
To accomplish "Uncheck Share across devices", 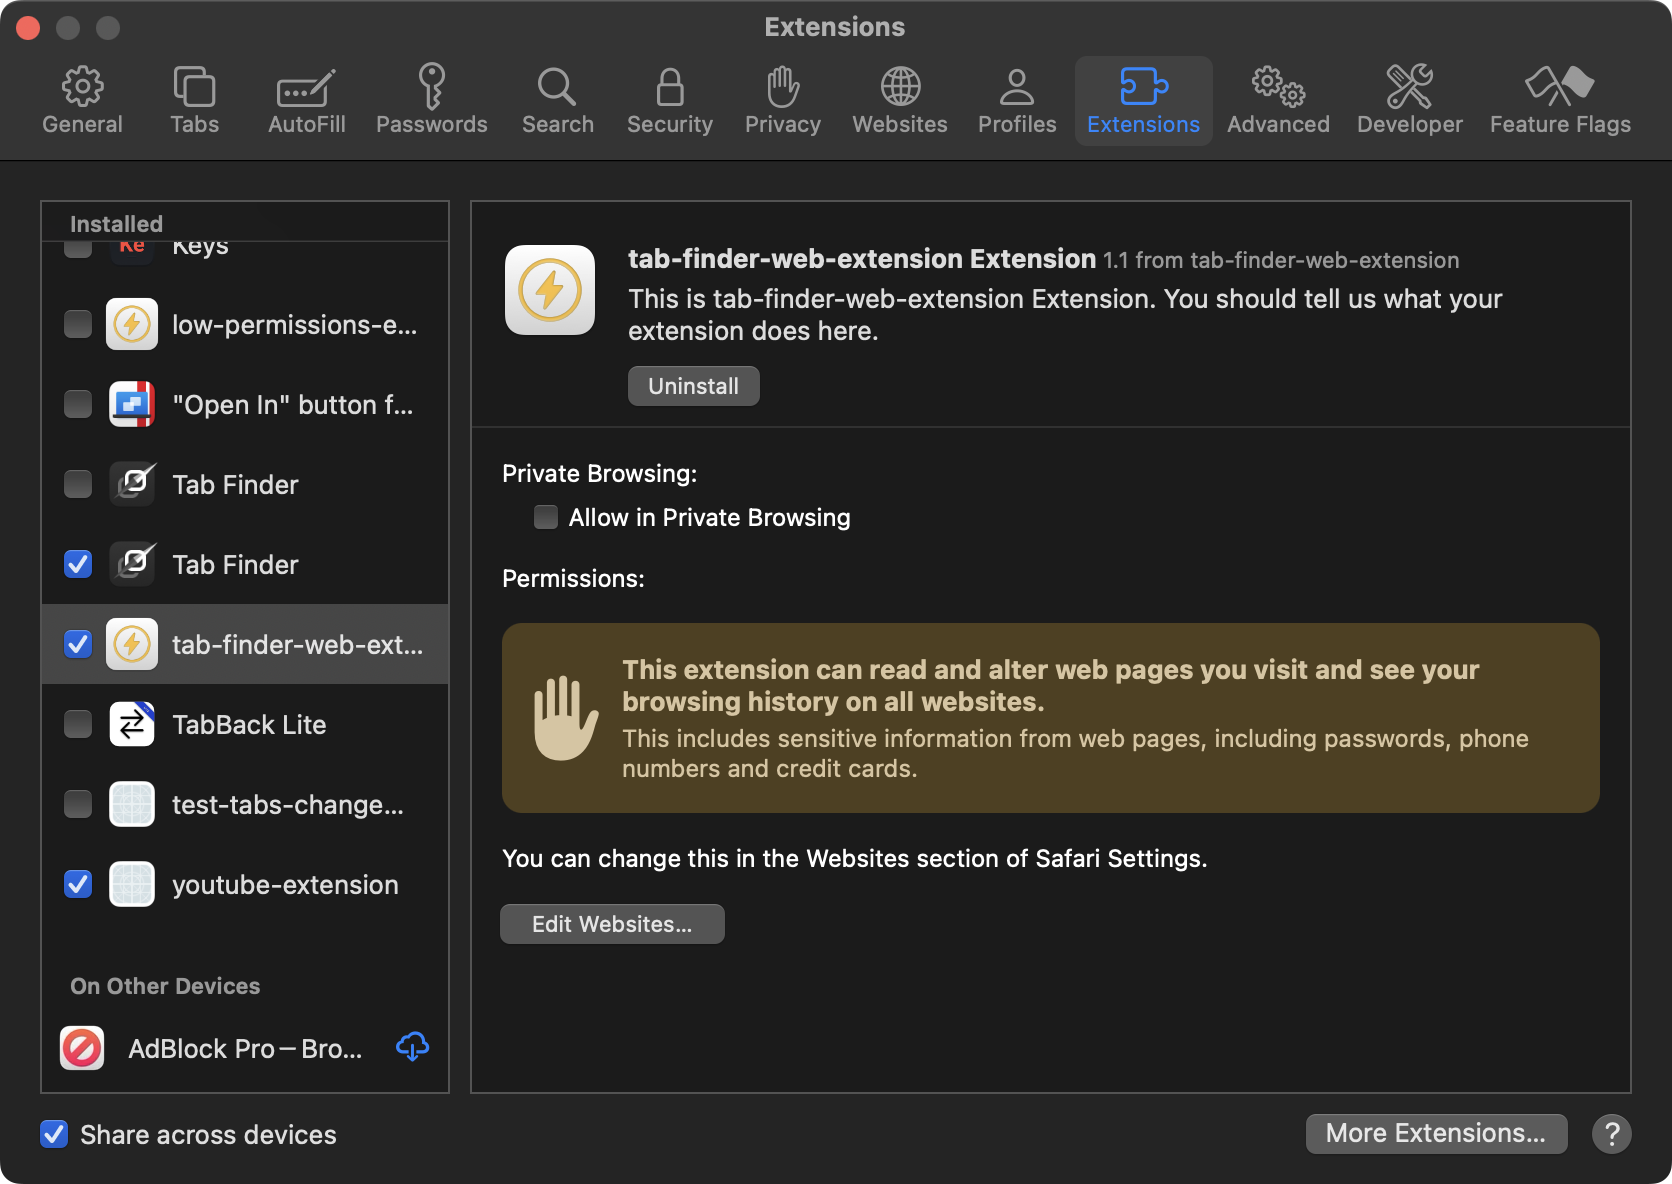I will click(x=54, y=1134).
